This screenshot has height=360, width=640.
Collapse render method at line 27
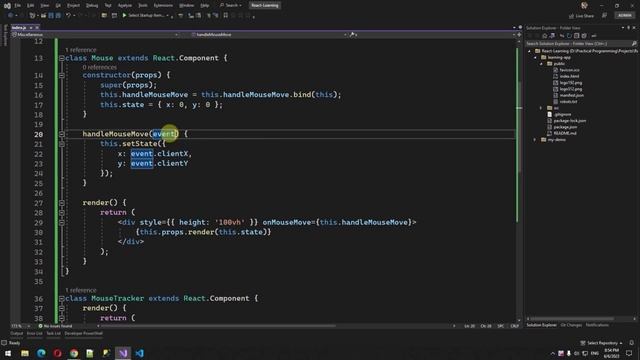click(62, 203)
